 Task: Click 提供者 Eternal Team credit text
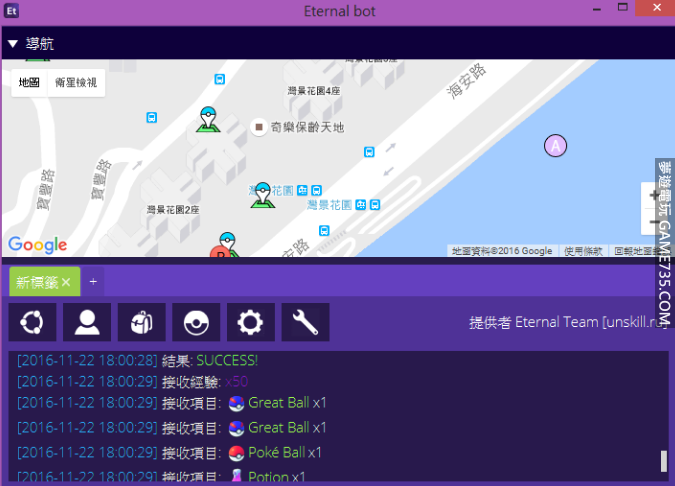tap(568, 322)
